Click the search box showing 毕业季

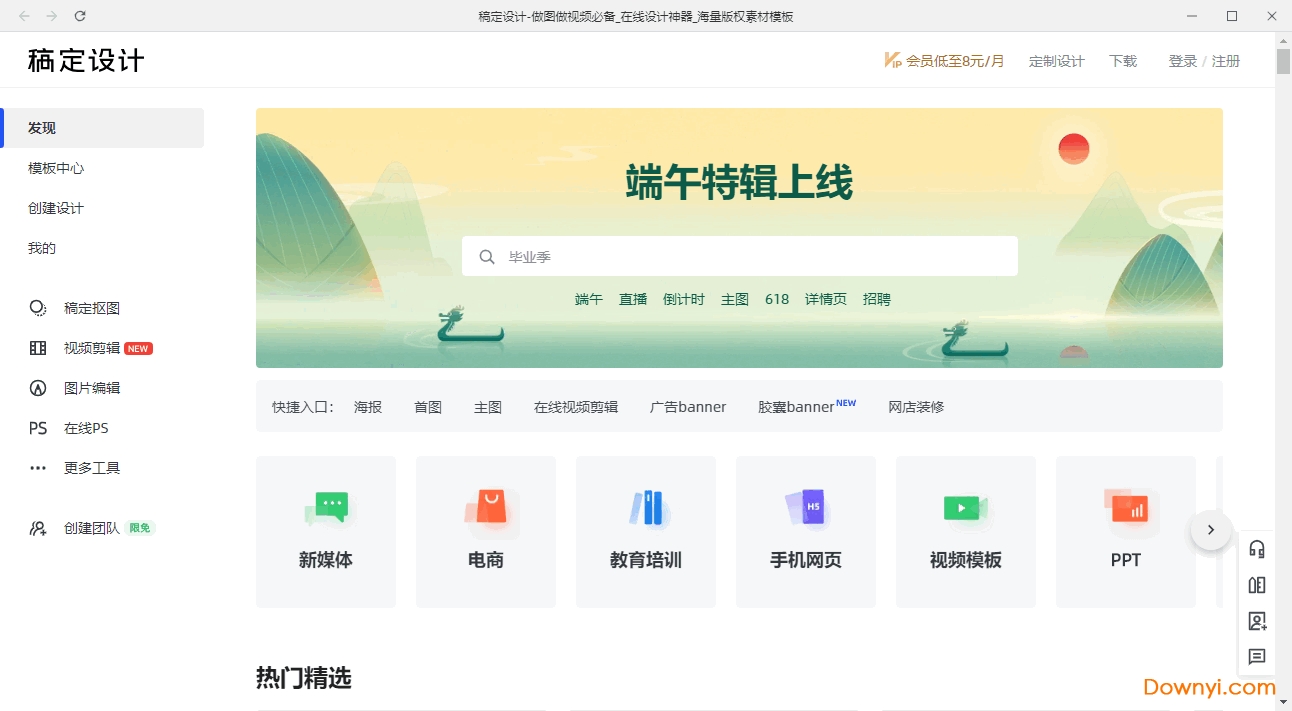740,256
